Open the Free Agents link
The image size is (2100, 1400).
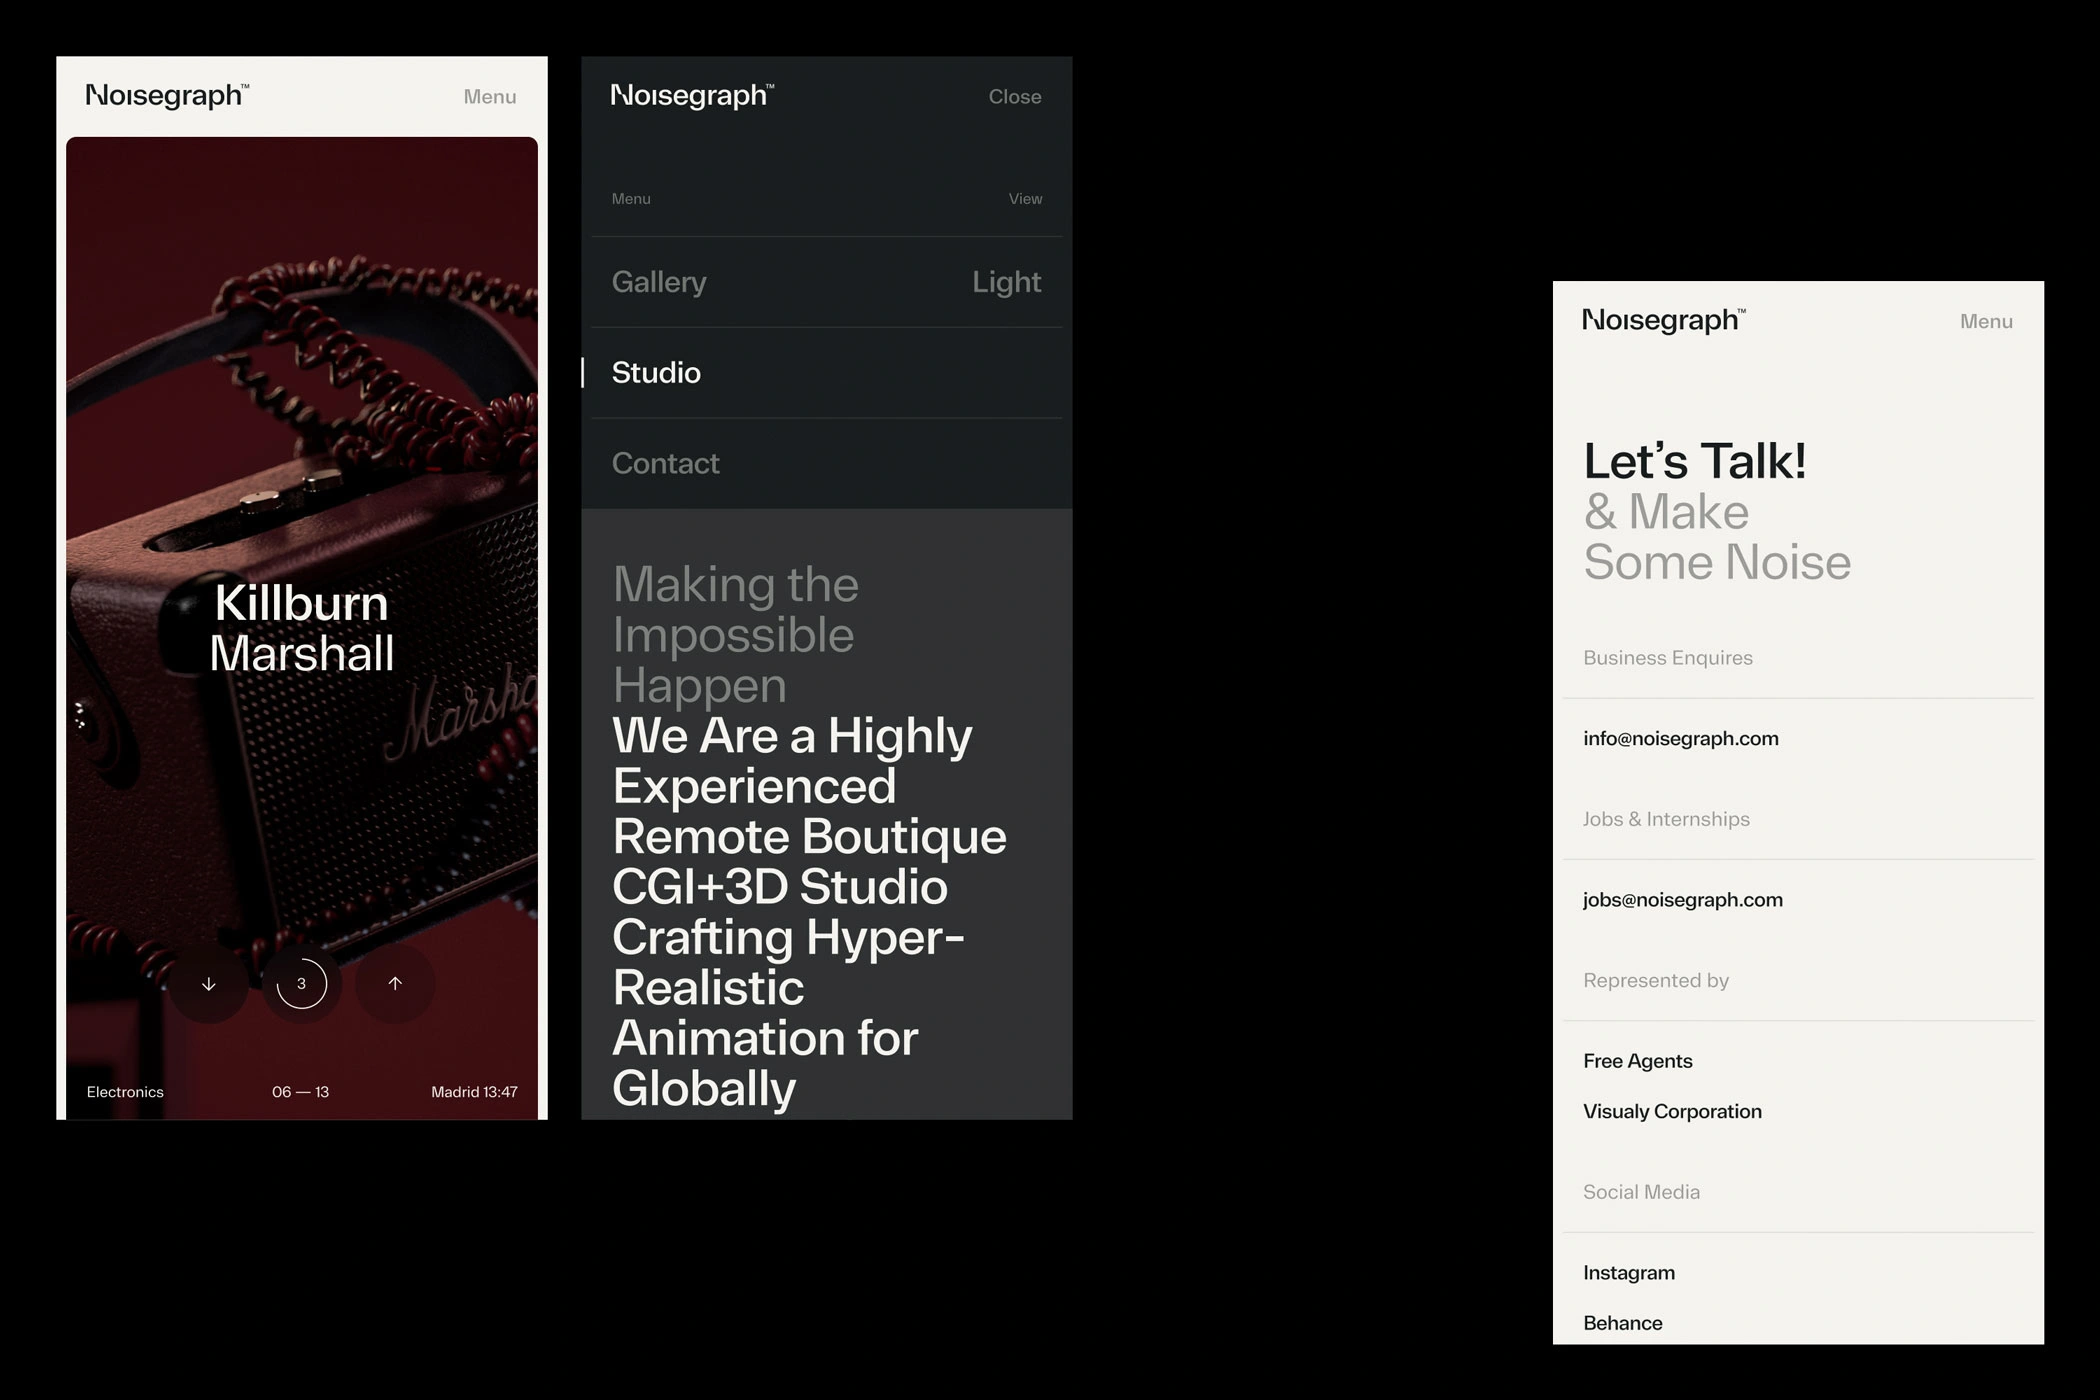pyautogui.click(x=1637, y=1061)
